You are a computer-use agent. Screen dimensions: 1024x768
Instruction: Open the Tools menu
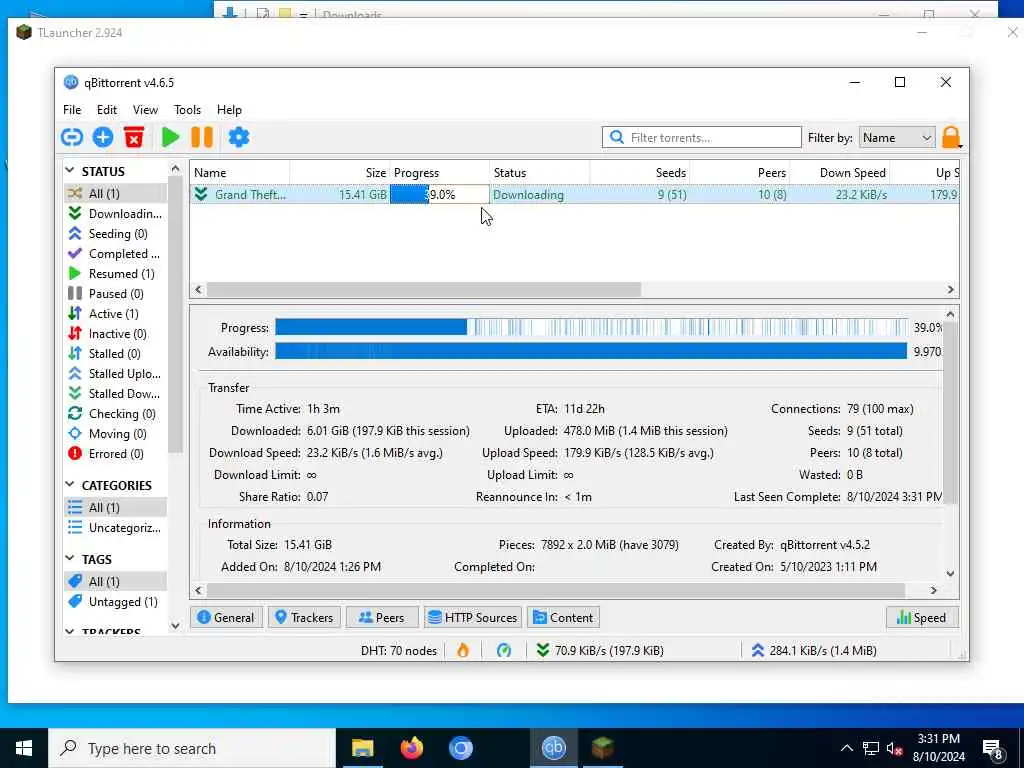point(187,110)
